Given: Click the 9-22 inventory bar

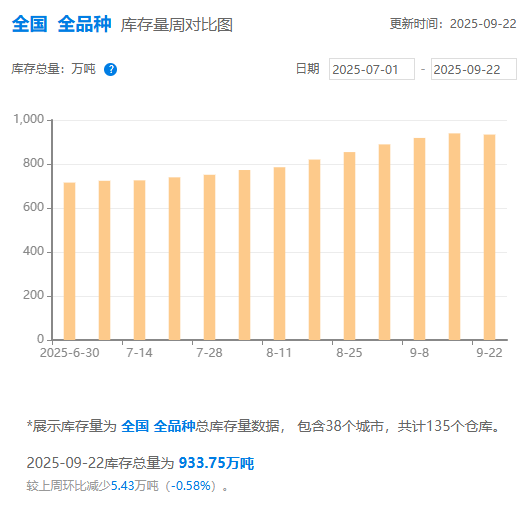Looking at the screenshot, I should (489, 237).
